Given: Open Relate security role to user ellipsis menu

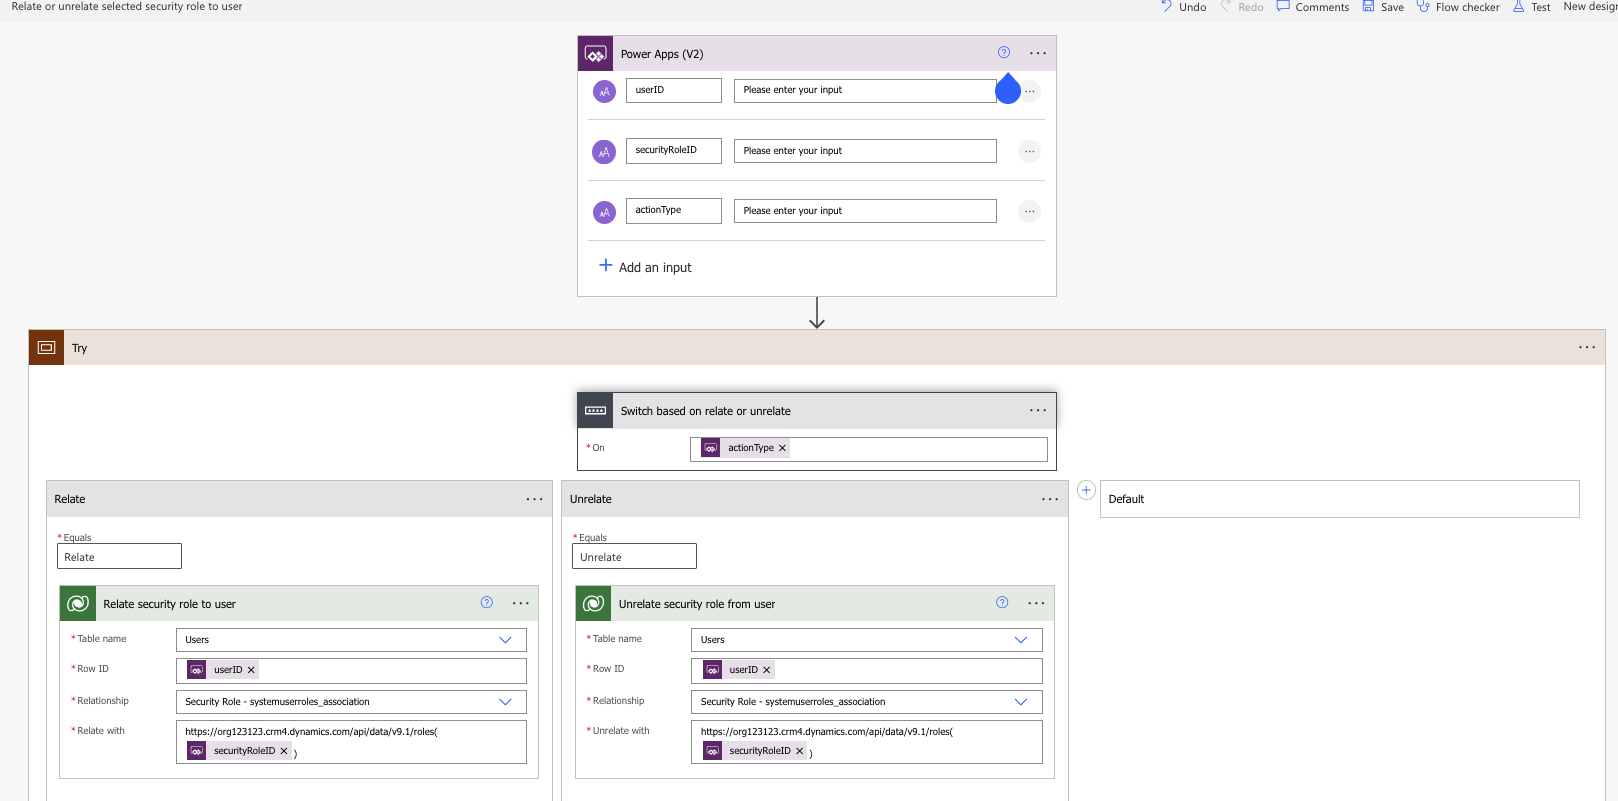Looking at the screenshot, I should (x=521, y=603).
